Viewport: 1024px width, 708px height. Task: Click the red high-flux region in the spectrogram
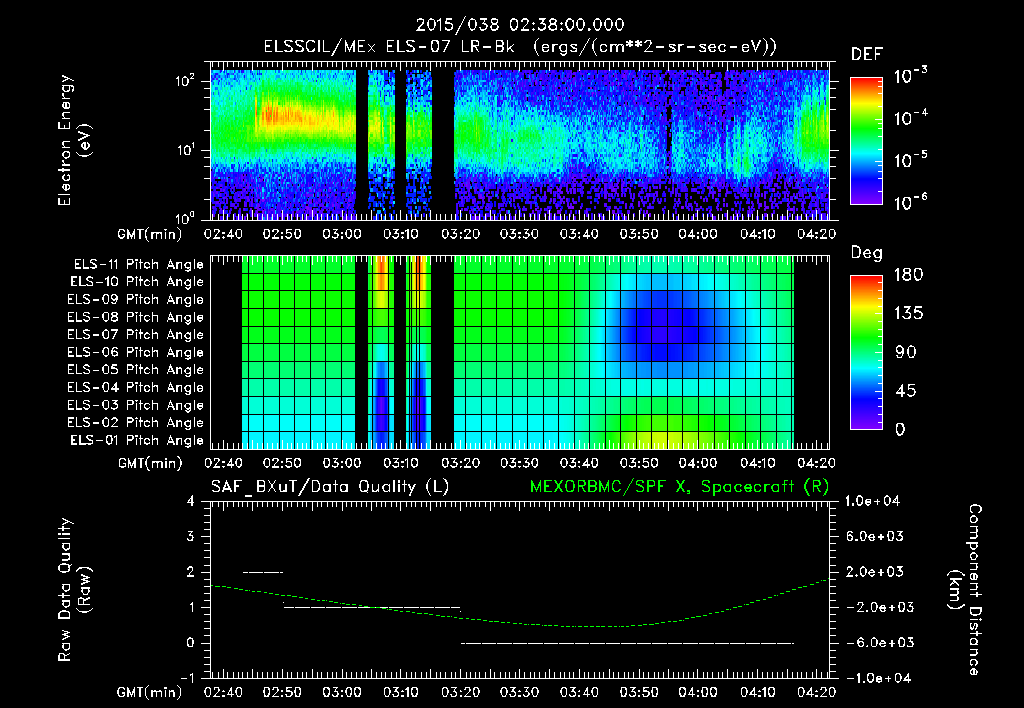tap(282, 116)
